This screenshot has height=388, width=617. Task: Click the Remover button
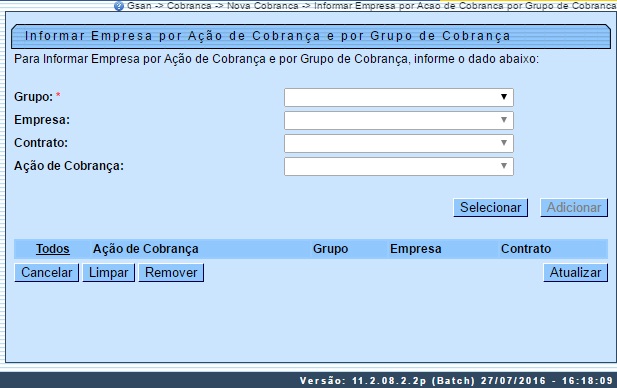pos(171,272)
